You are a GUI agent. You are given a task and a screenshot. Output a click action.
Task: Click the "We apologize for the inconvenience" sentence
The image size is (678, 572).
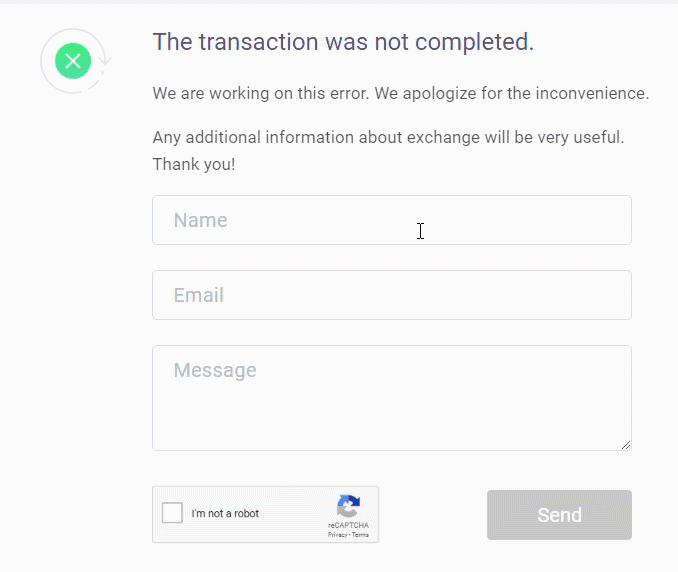pos(512,93)
